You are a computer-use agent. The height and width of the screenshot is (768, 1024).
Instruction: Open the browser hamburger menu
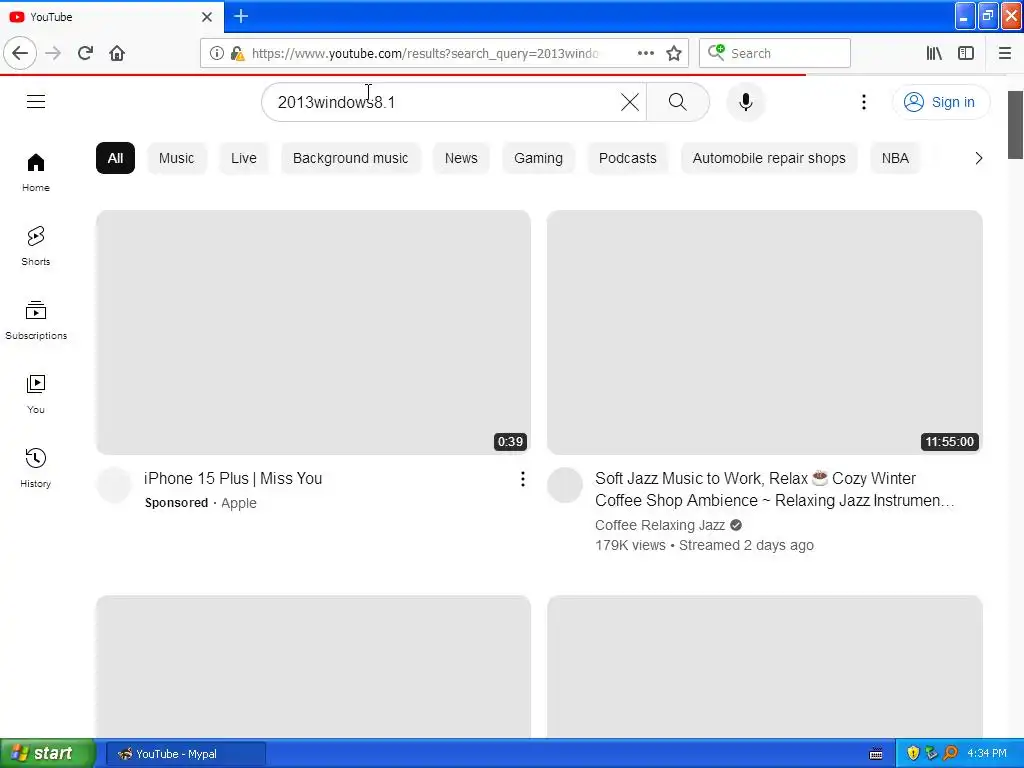(1004, 53)
